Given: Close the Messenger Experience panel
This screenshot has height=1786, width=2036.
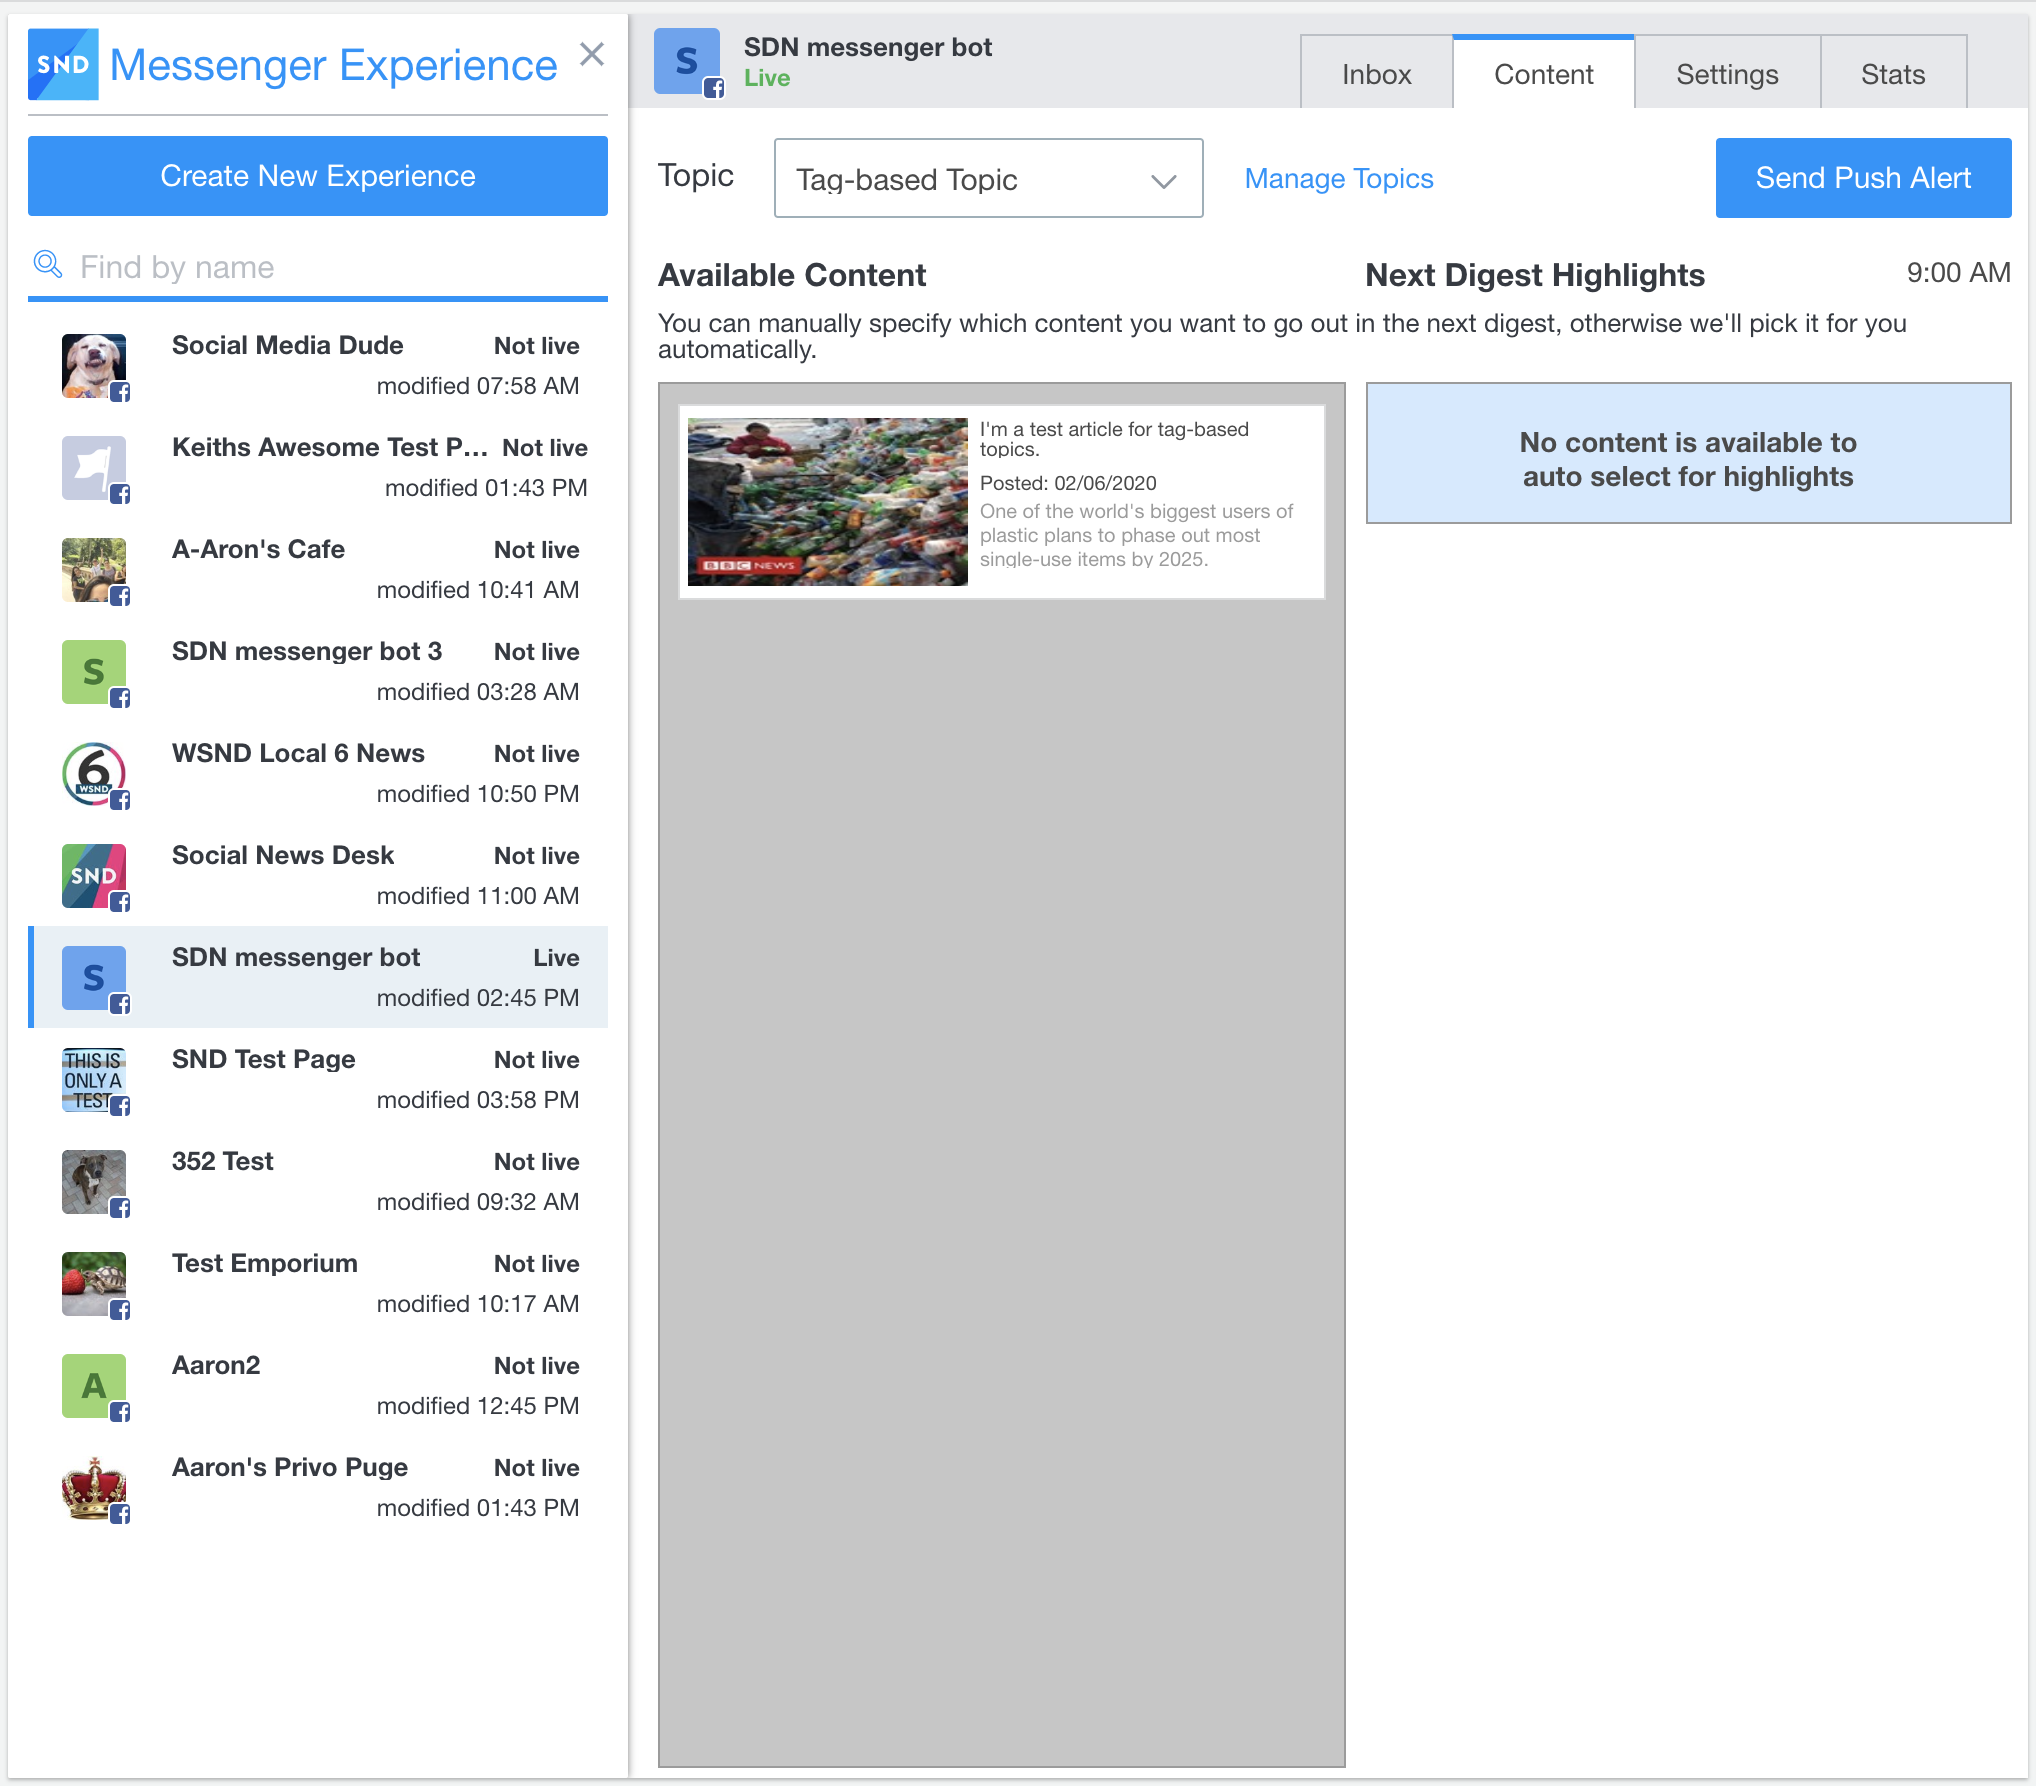Looking at the screenshot, I should pos(592,54).
